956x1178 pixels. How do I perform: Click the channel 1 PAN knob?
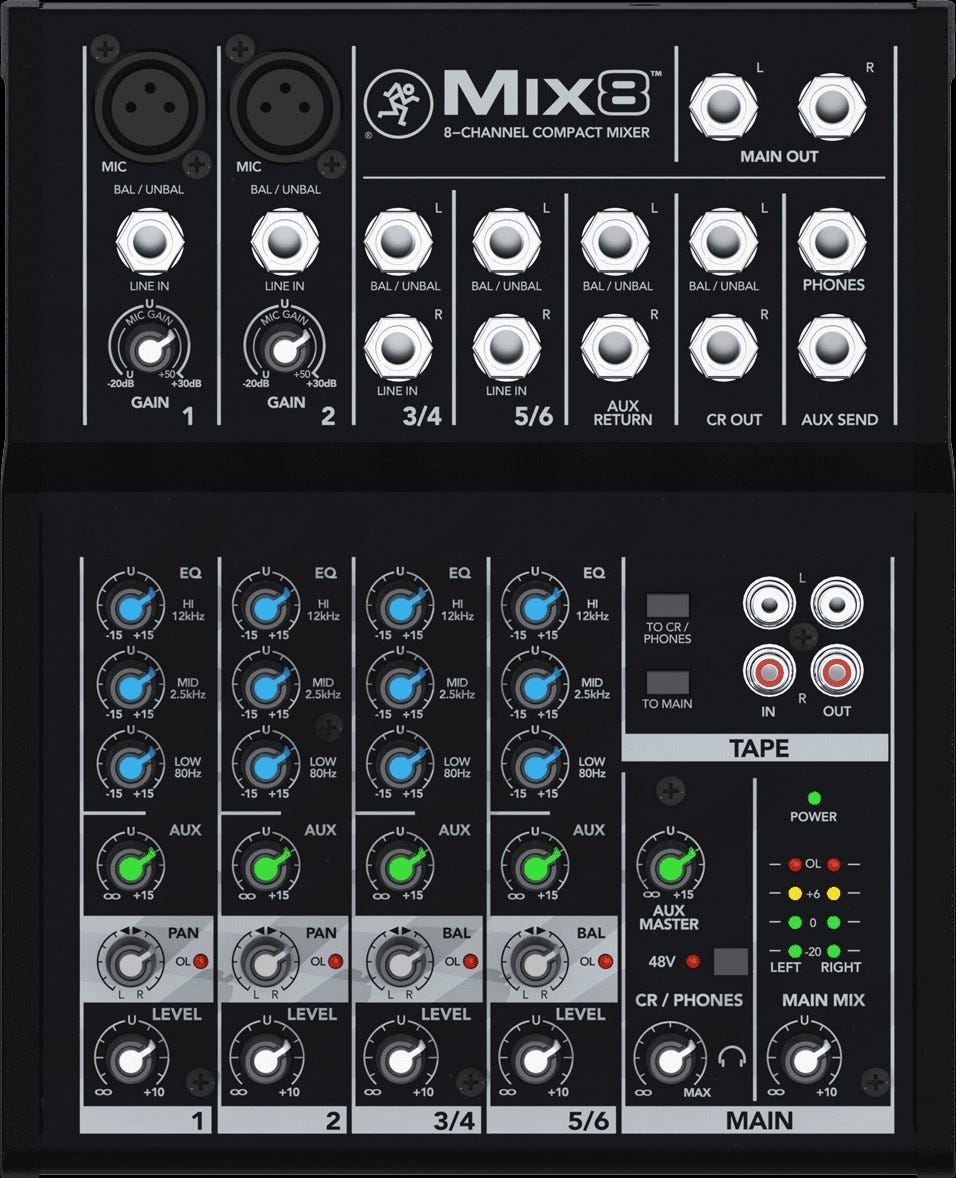tap(131, 962)
